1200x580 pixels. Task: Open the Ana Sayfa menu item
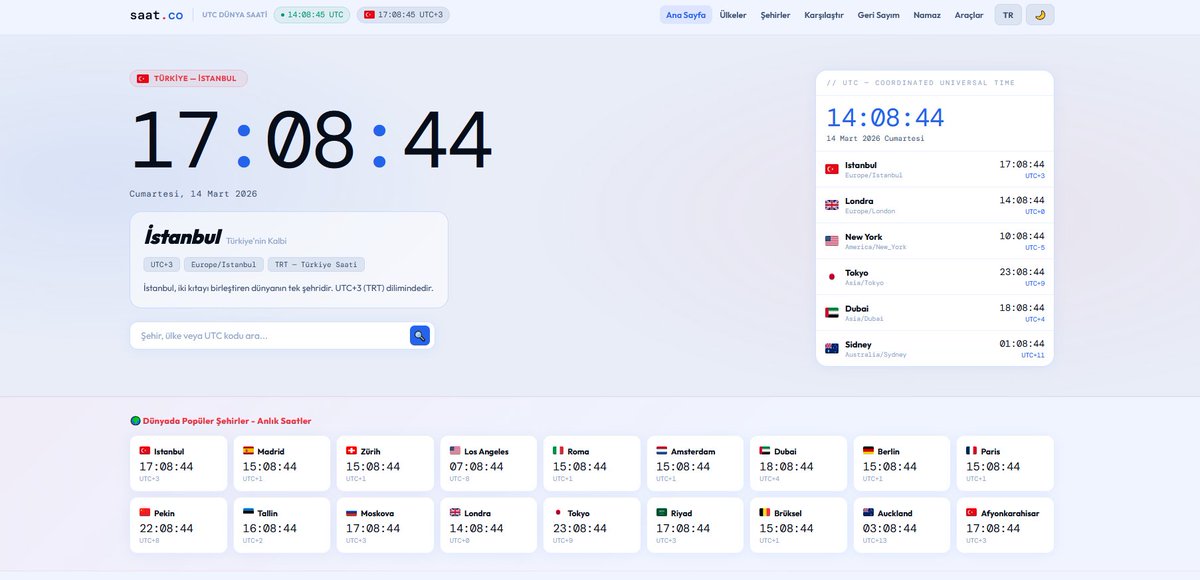pos(686,15)
